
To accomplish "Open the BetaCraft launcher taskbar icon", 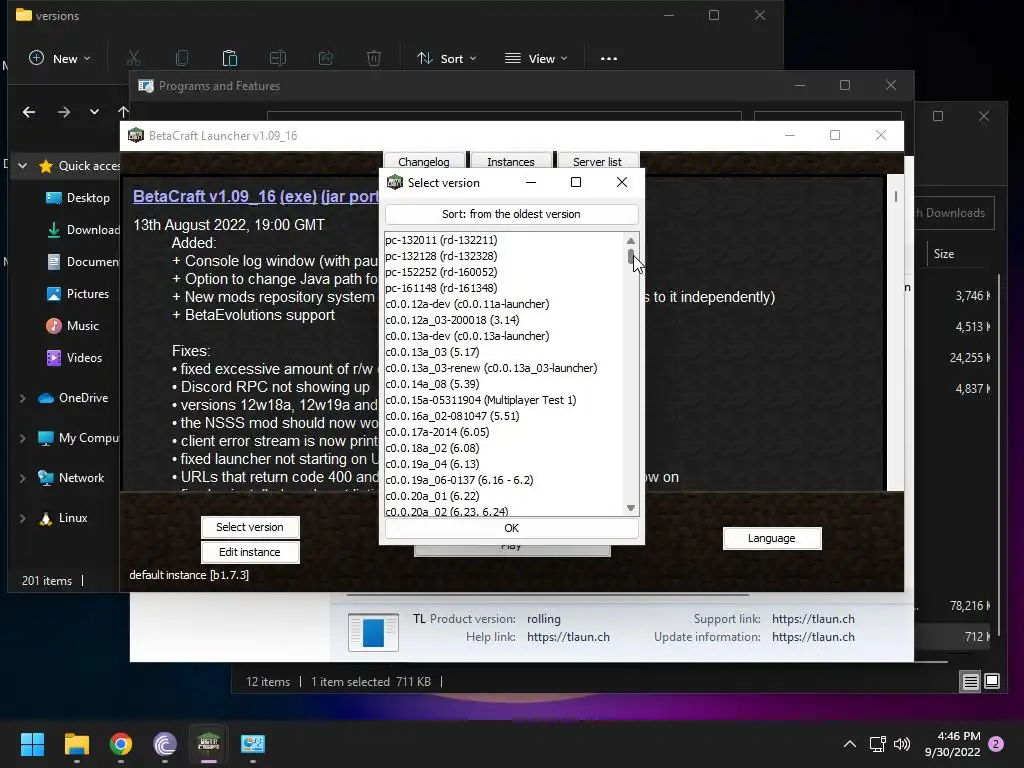I will (x=208, y=744).
